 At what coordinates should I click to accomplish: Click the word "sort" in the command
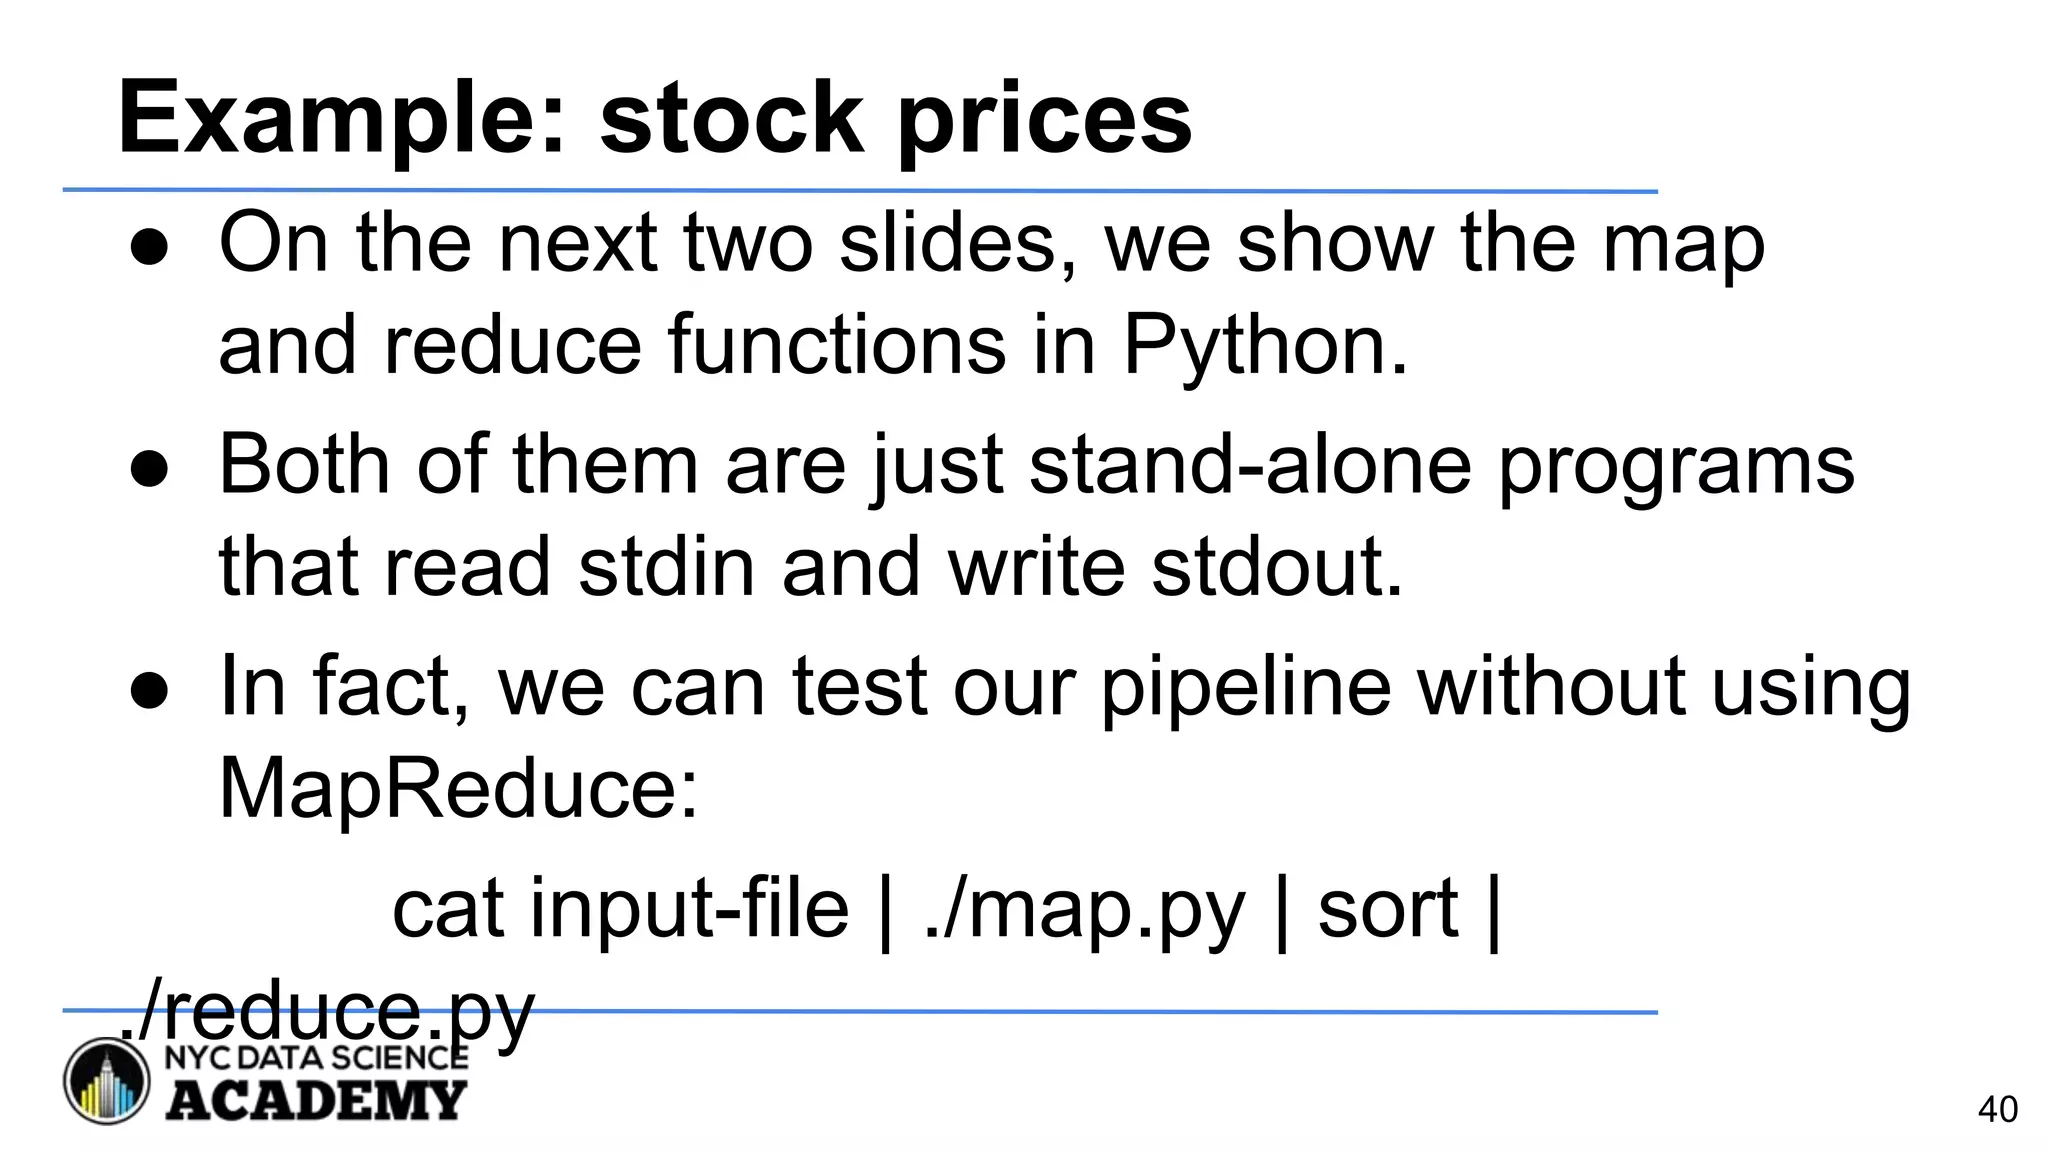[x=1387, y=909]
